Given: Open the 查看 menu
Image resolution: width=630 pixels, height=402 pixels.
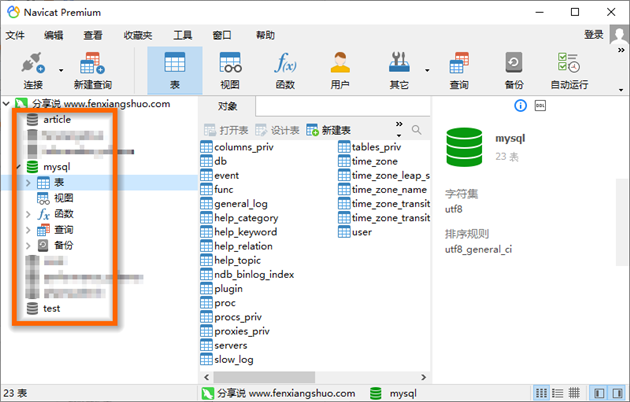Looking at the screenshot, I should pyautogui.click(x=93, y=35).
